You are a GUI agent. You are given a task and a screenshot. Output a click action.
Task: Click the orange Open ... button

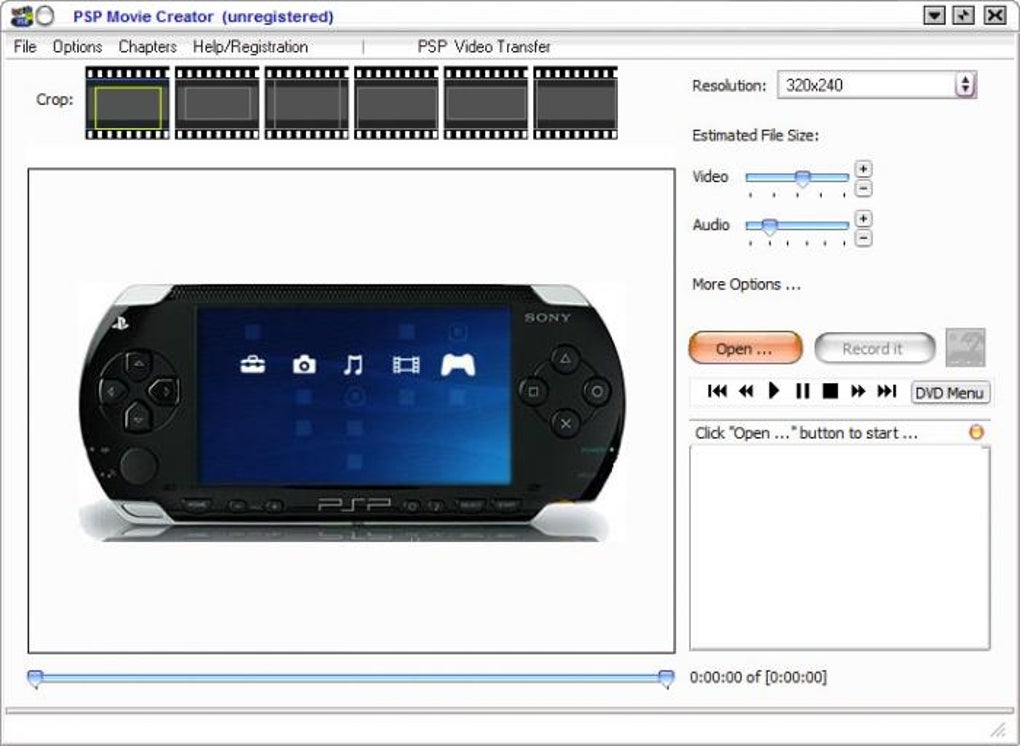coord(745,348)
